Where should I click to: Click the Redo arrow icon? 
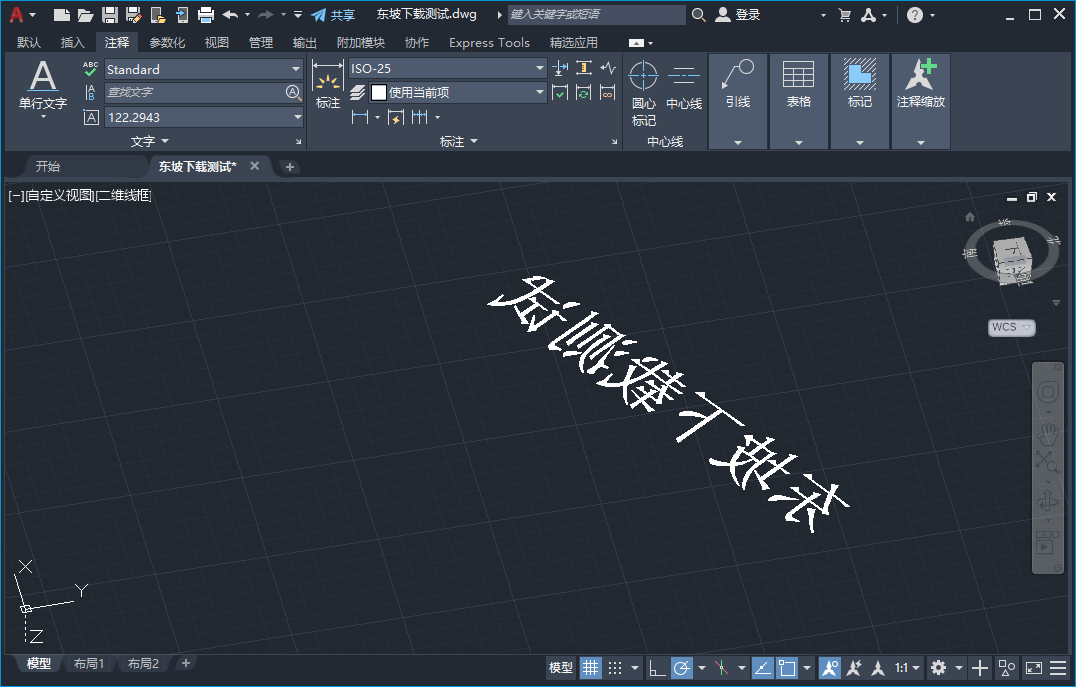click(266, 14)
